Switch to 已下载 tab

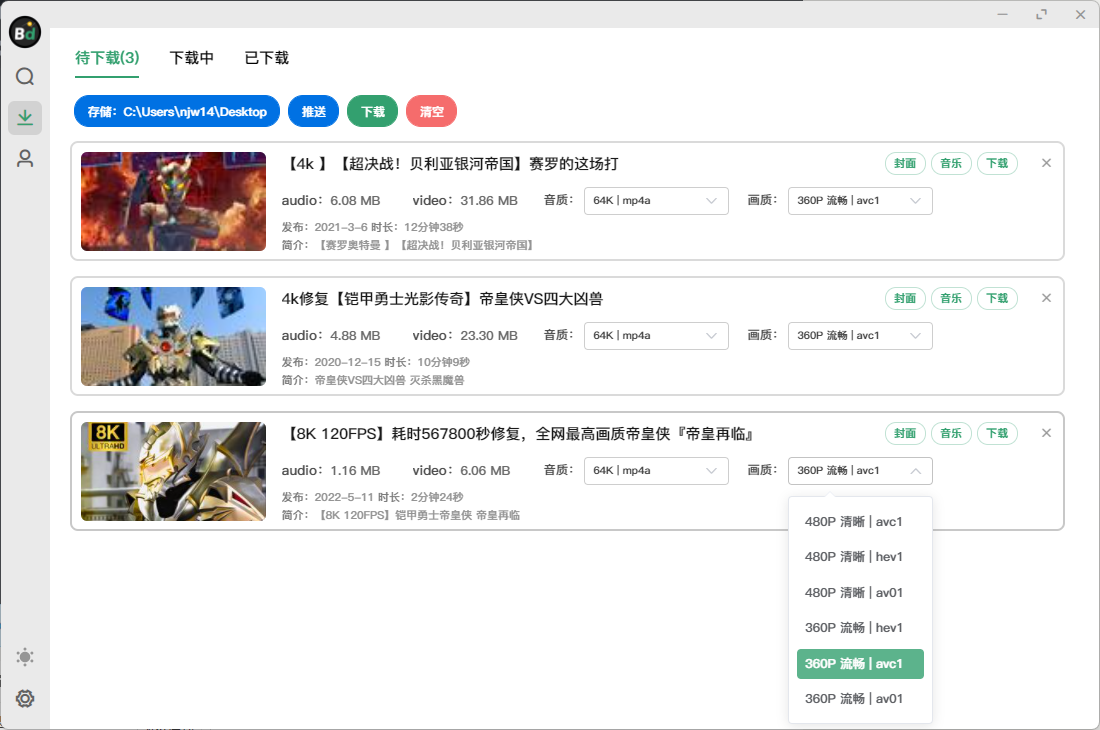(267, 58)
